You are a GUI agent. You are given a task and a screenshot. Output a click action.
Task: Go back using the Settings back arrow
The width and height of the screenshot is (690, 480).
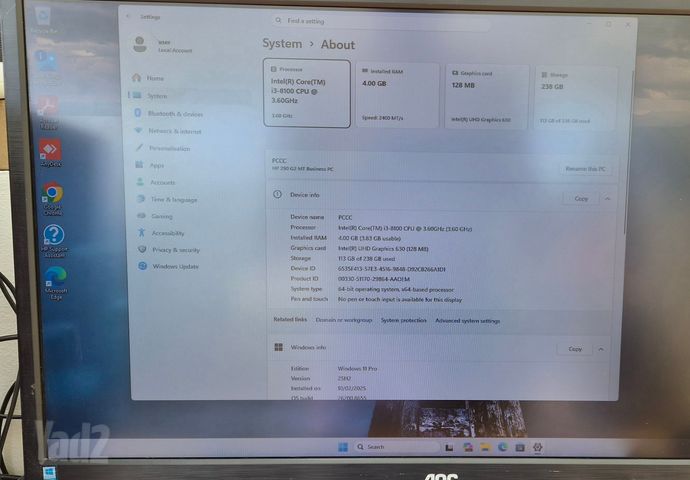(x=128, y=16)
